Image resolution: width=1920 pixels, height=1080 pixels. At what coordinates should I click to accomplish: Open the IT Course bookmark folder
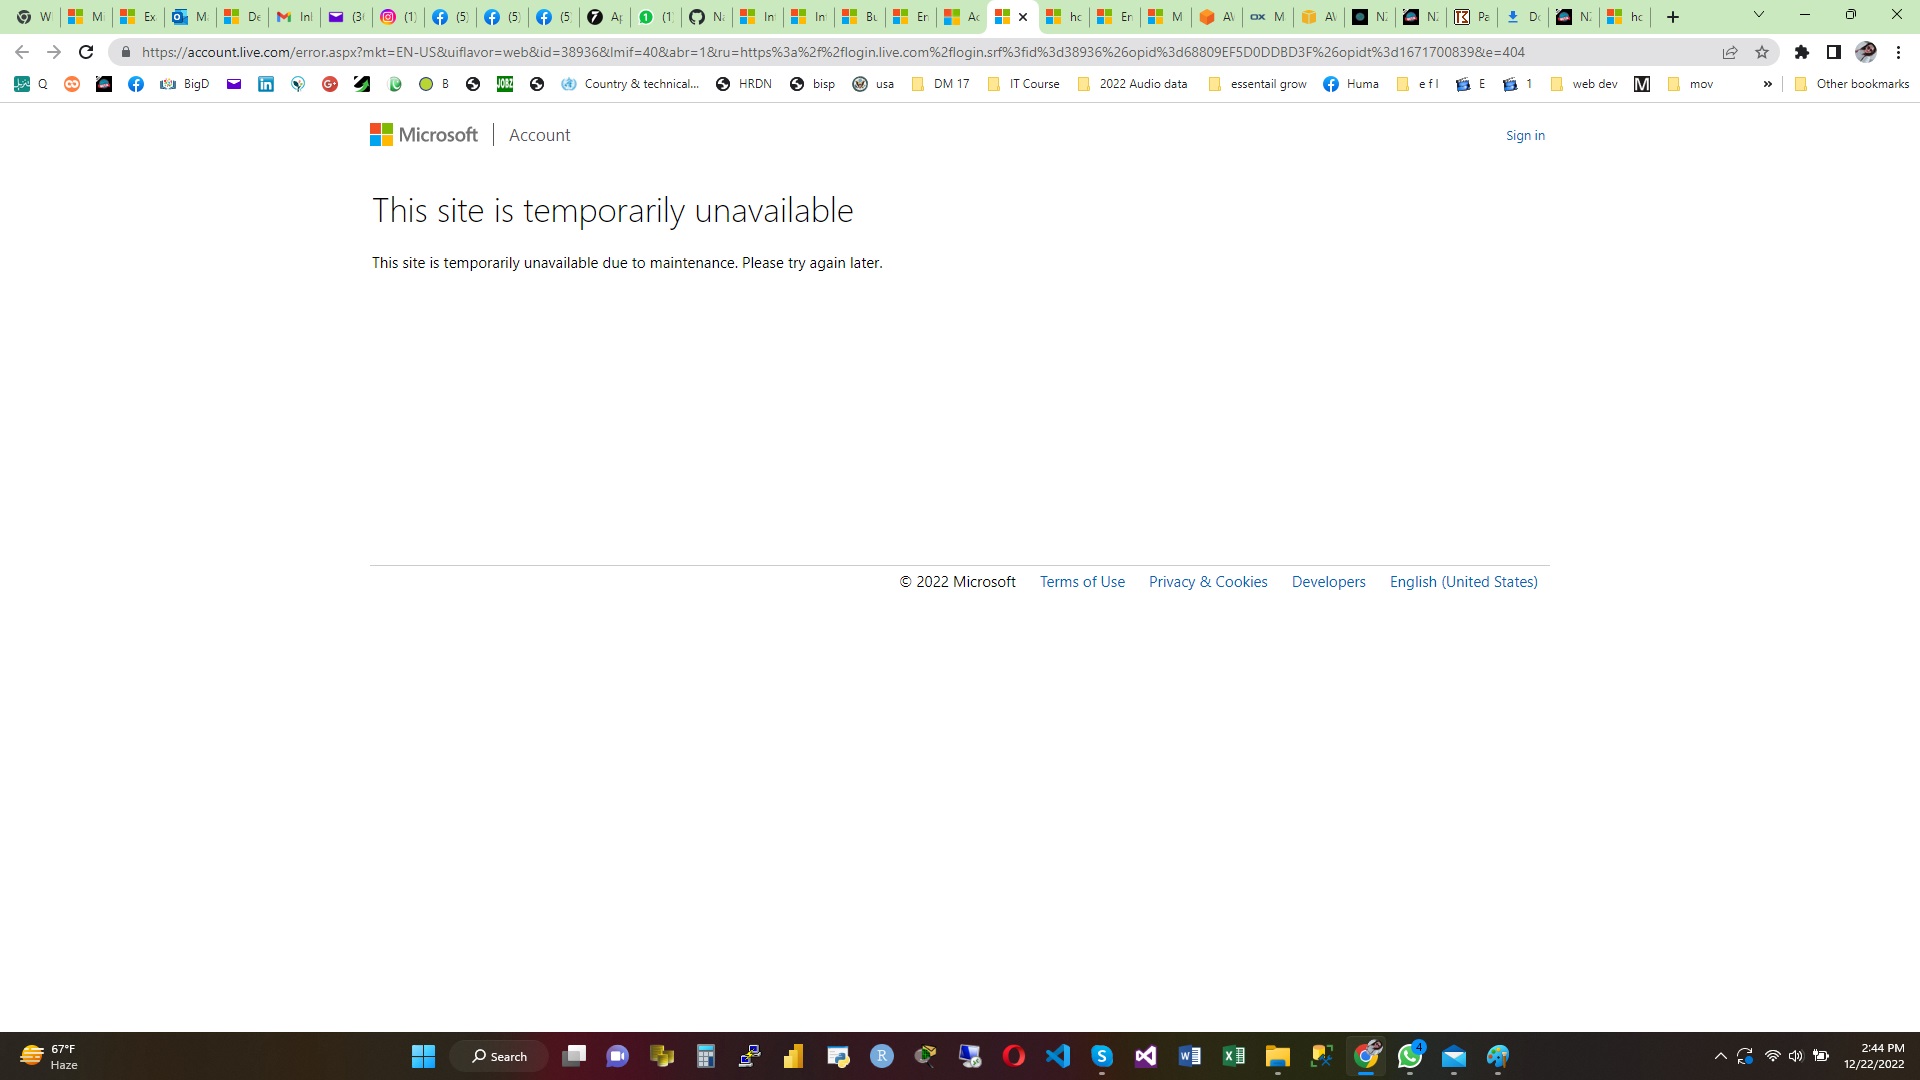tap(1024, 84)
